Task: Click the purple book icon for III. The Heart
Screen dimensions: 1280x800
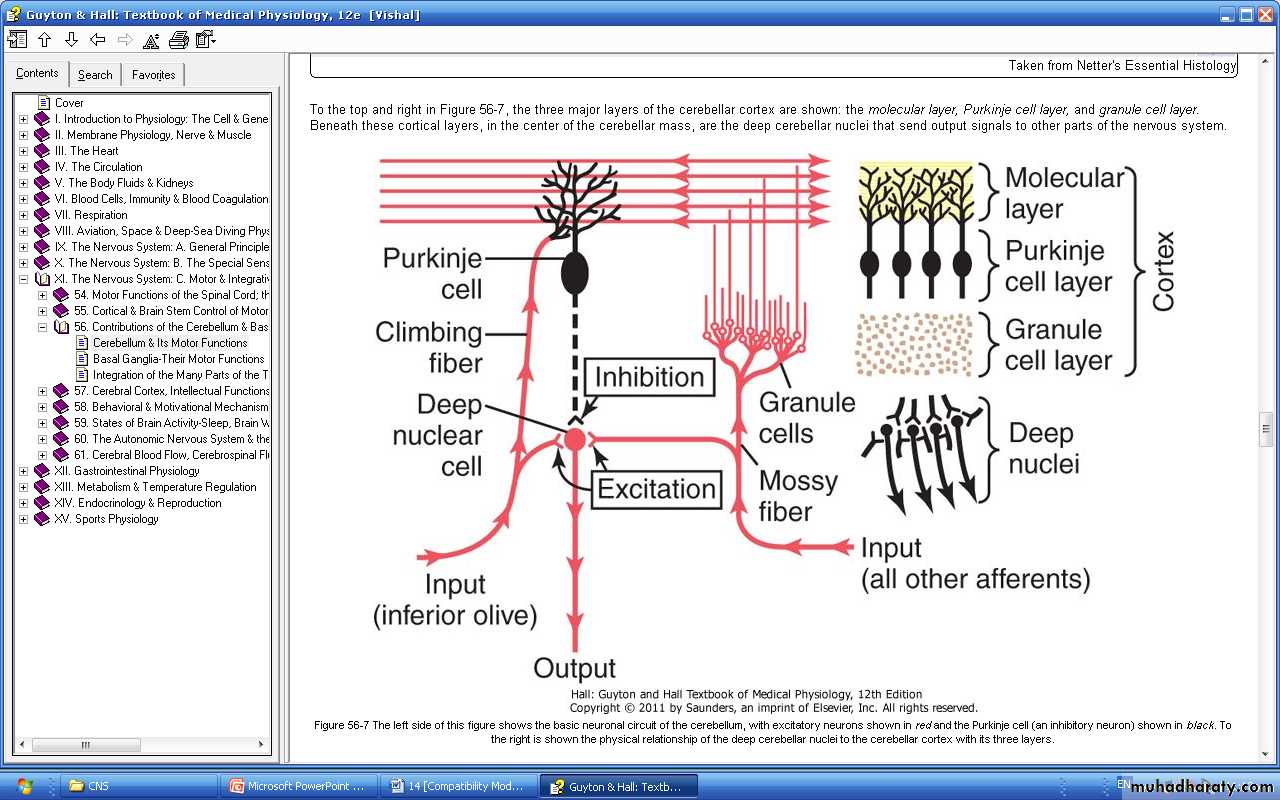Action: [42, 151]
